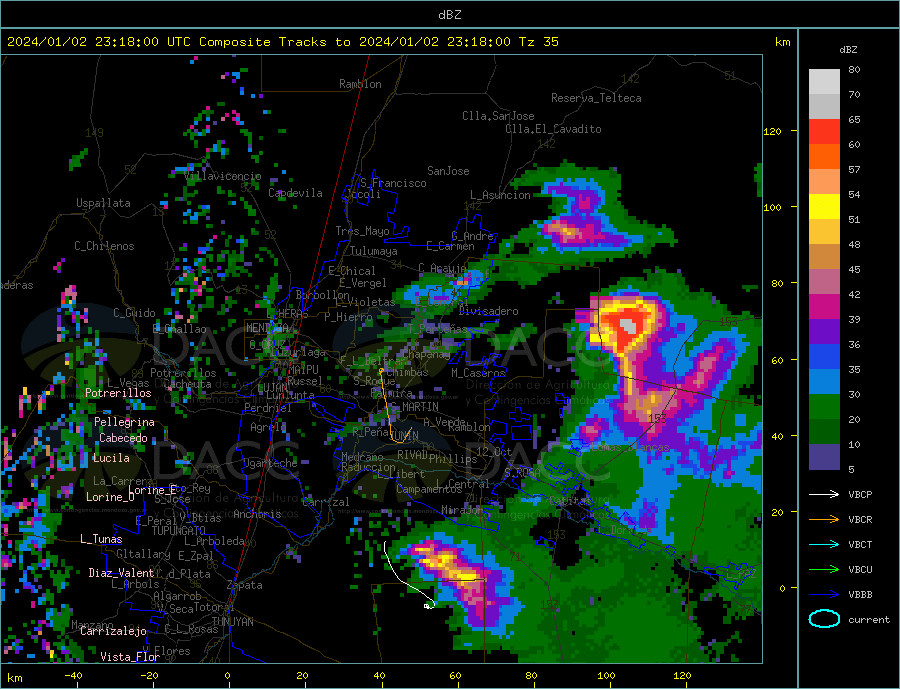Image resolution: width=900 pixels, height=689 pixels.
Task: Select the purple 36-39 dBZ color band
Action: click(x=824, y=332)
